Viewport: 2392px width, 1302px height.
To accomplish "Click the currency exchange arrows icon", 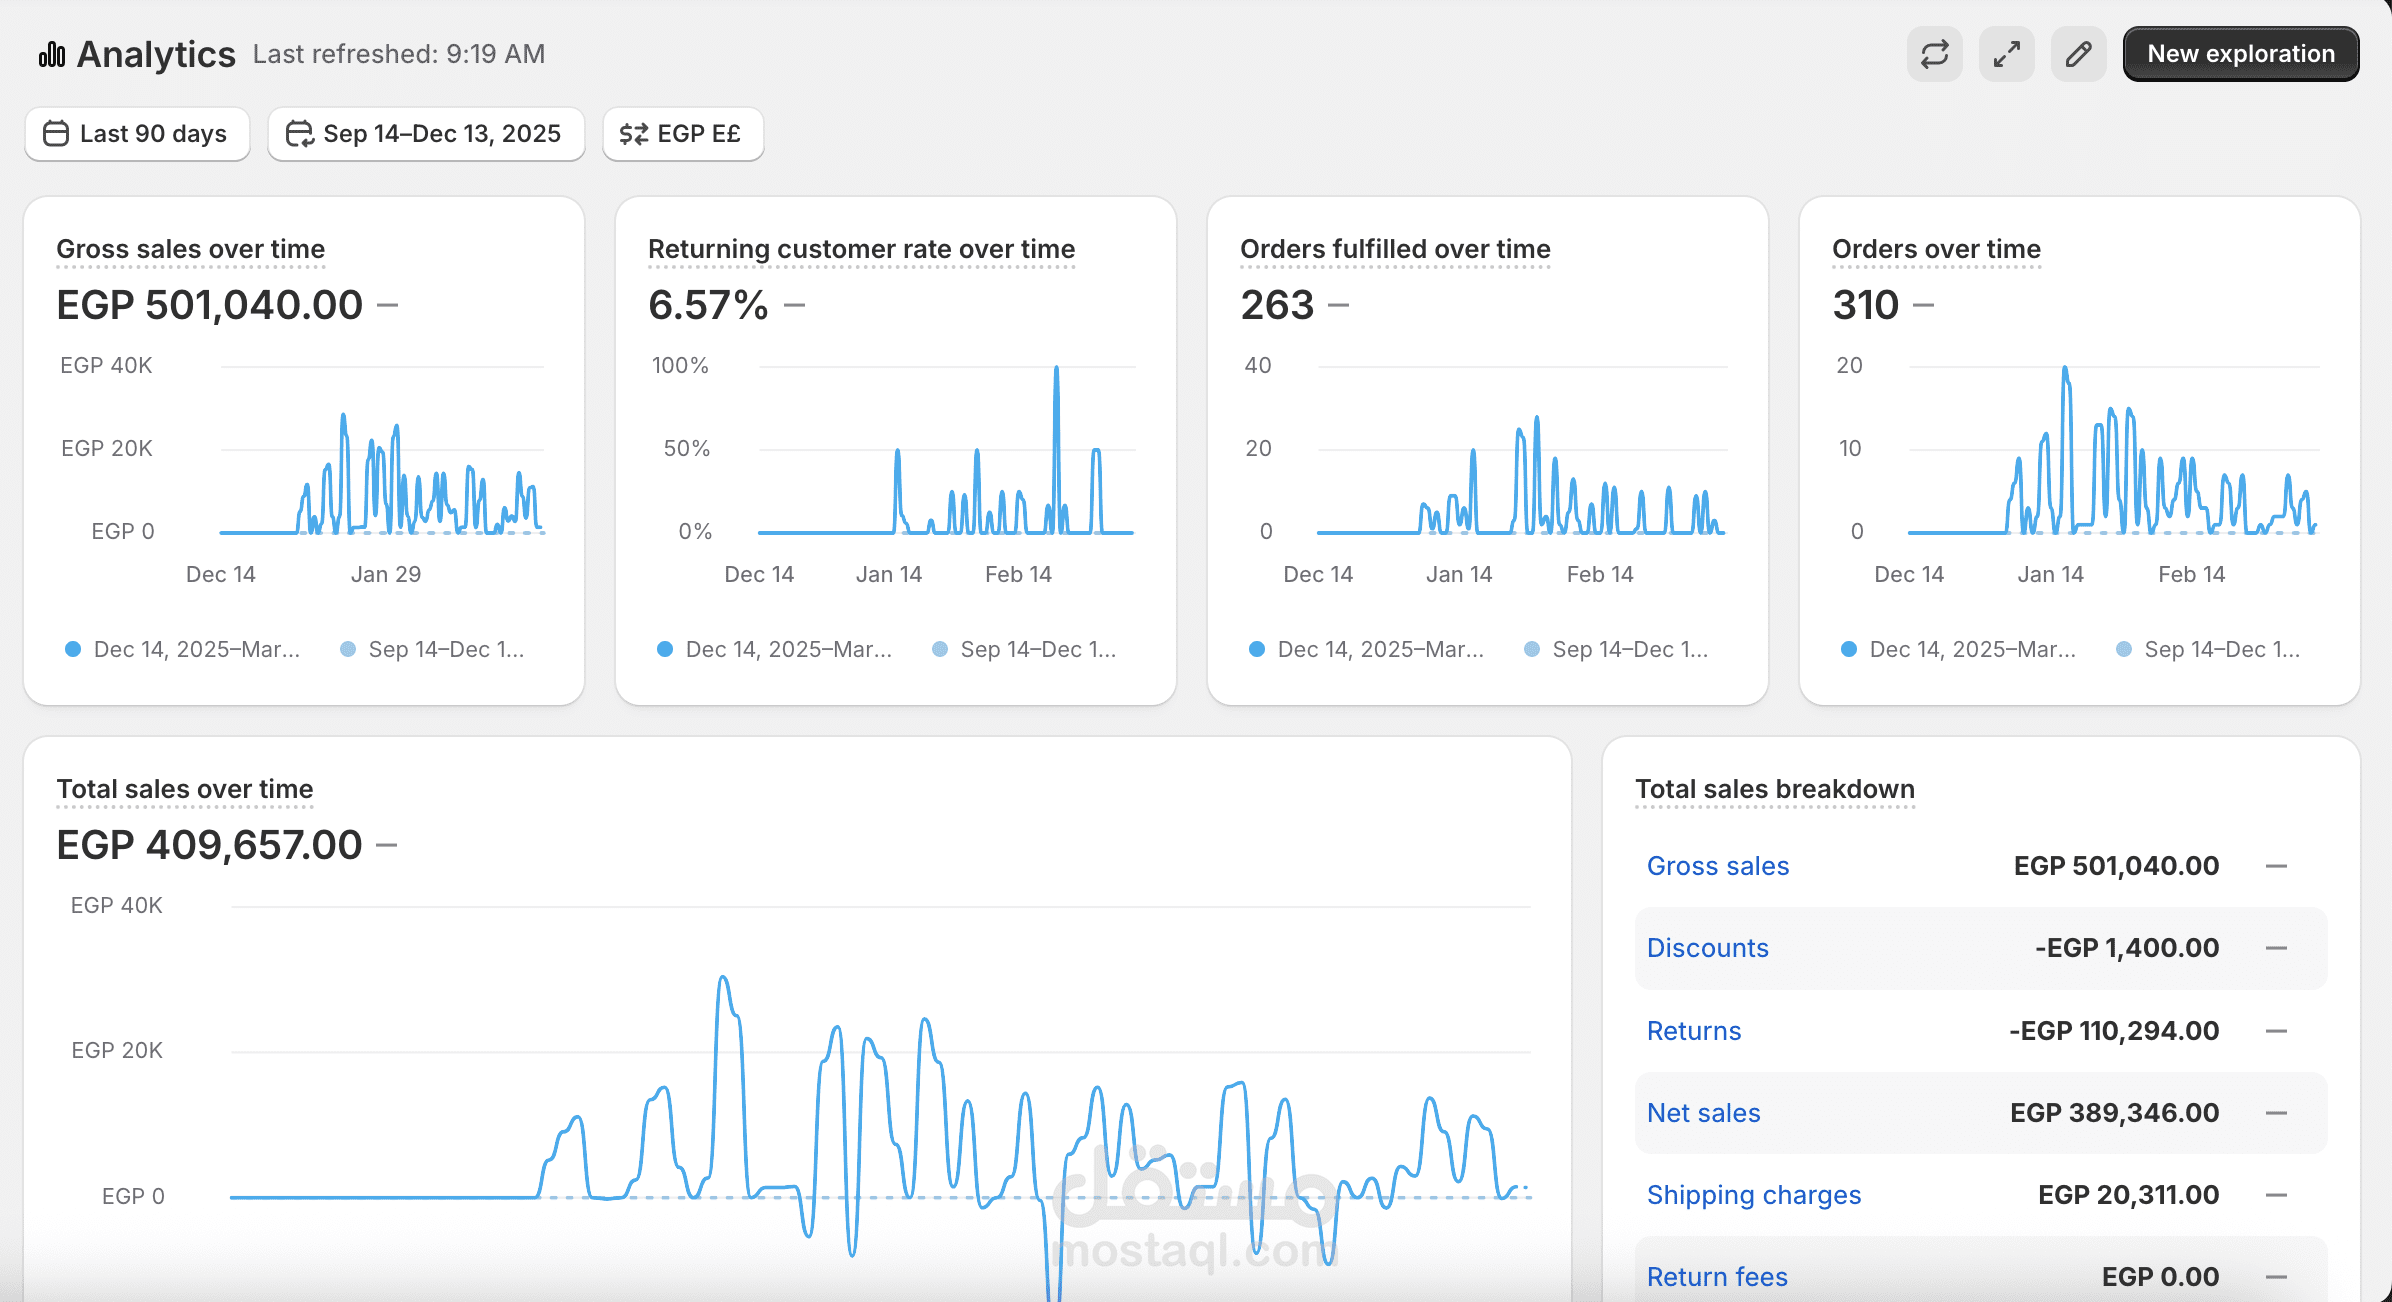I will click(633, 134).
